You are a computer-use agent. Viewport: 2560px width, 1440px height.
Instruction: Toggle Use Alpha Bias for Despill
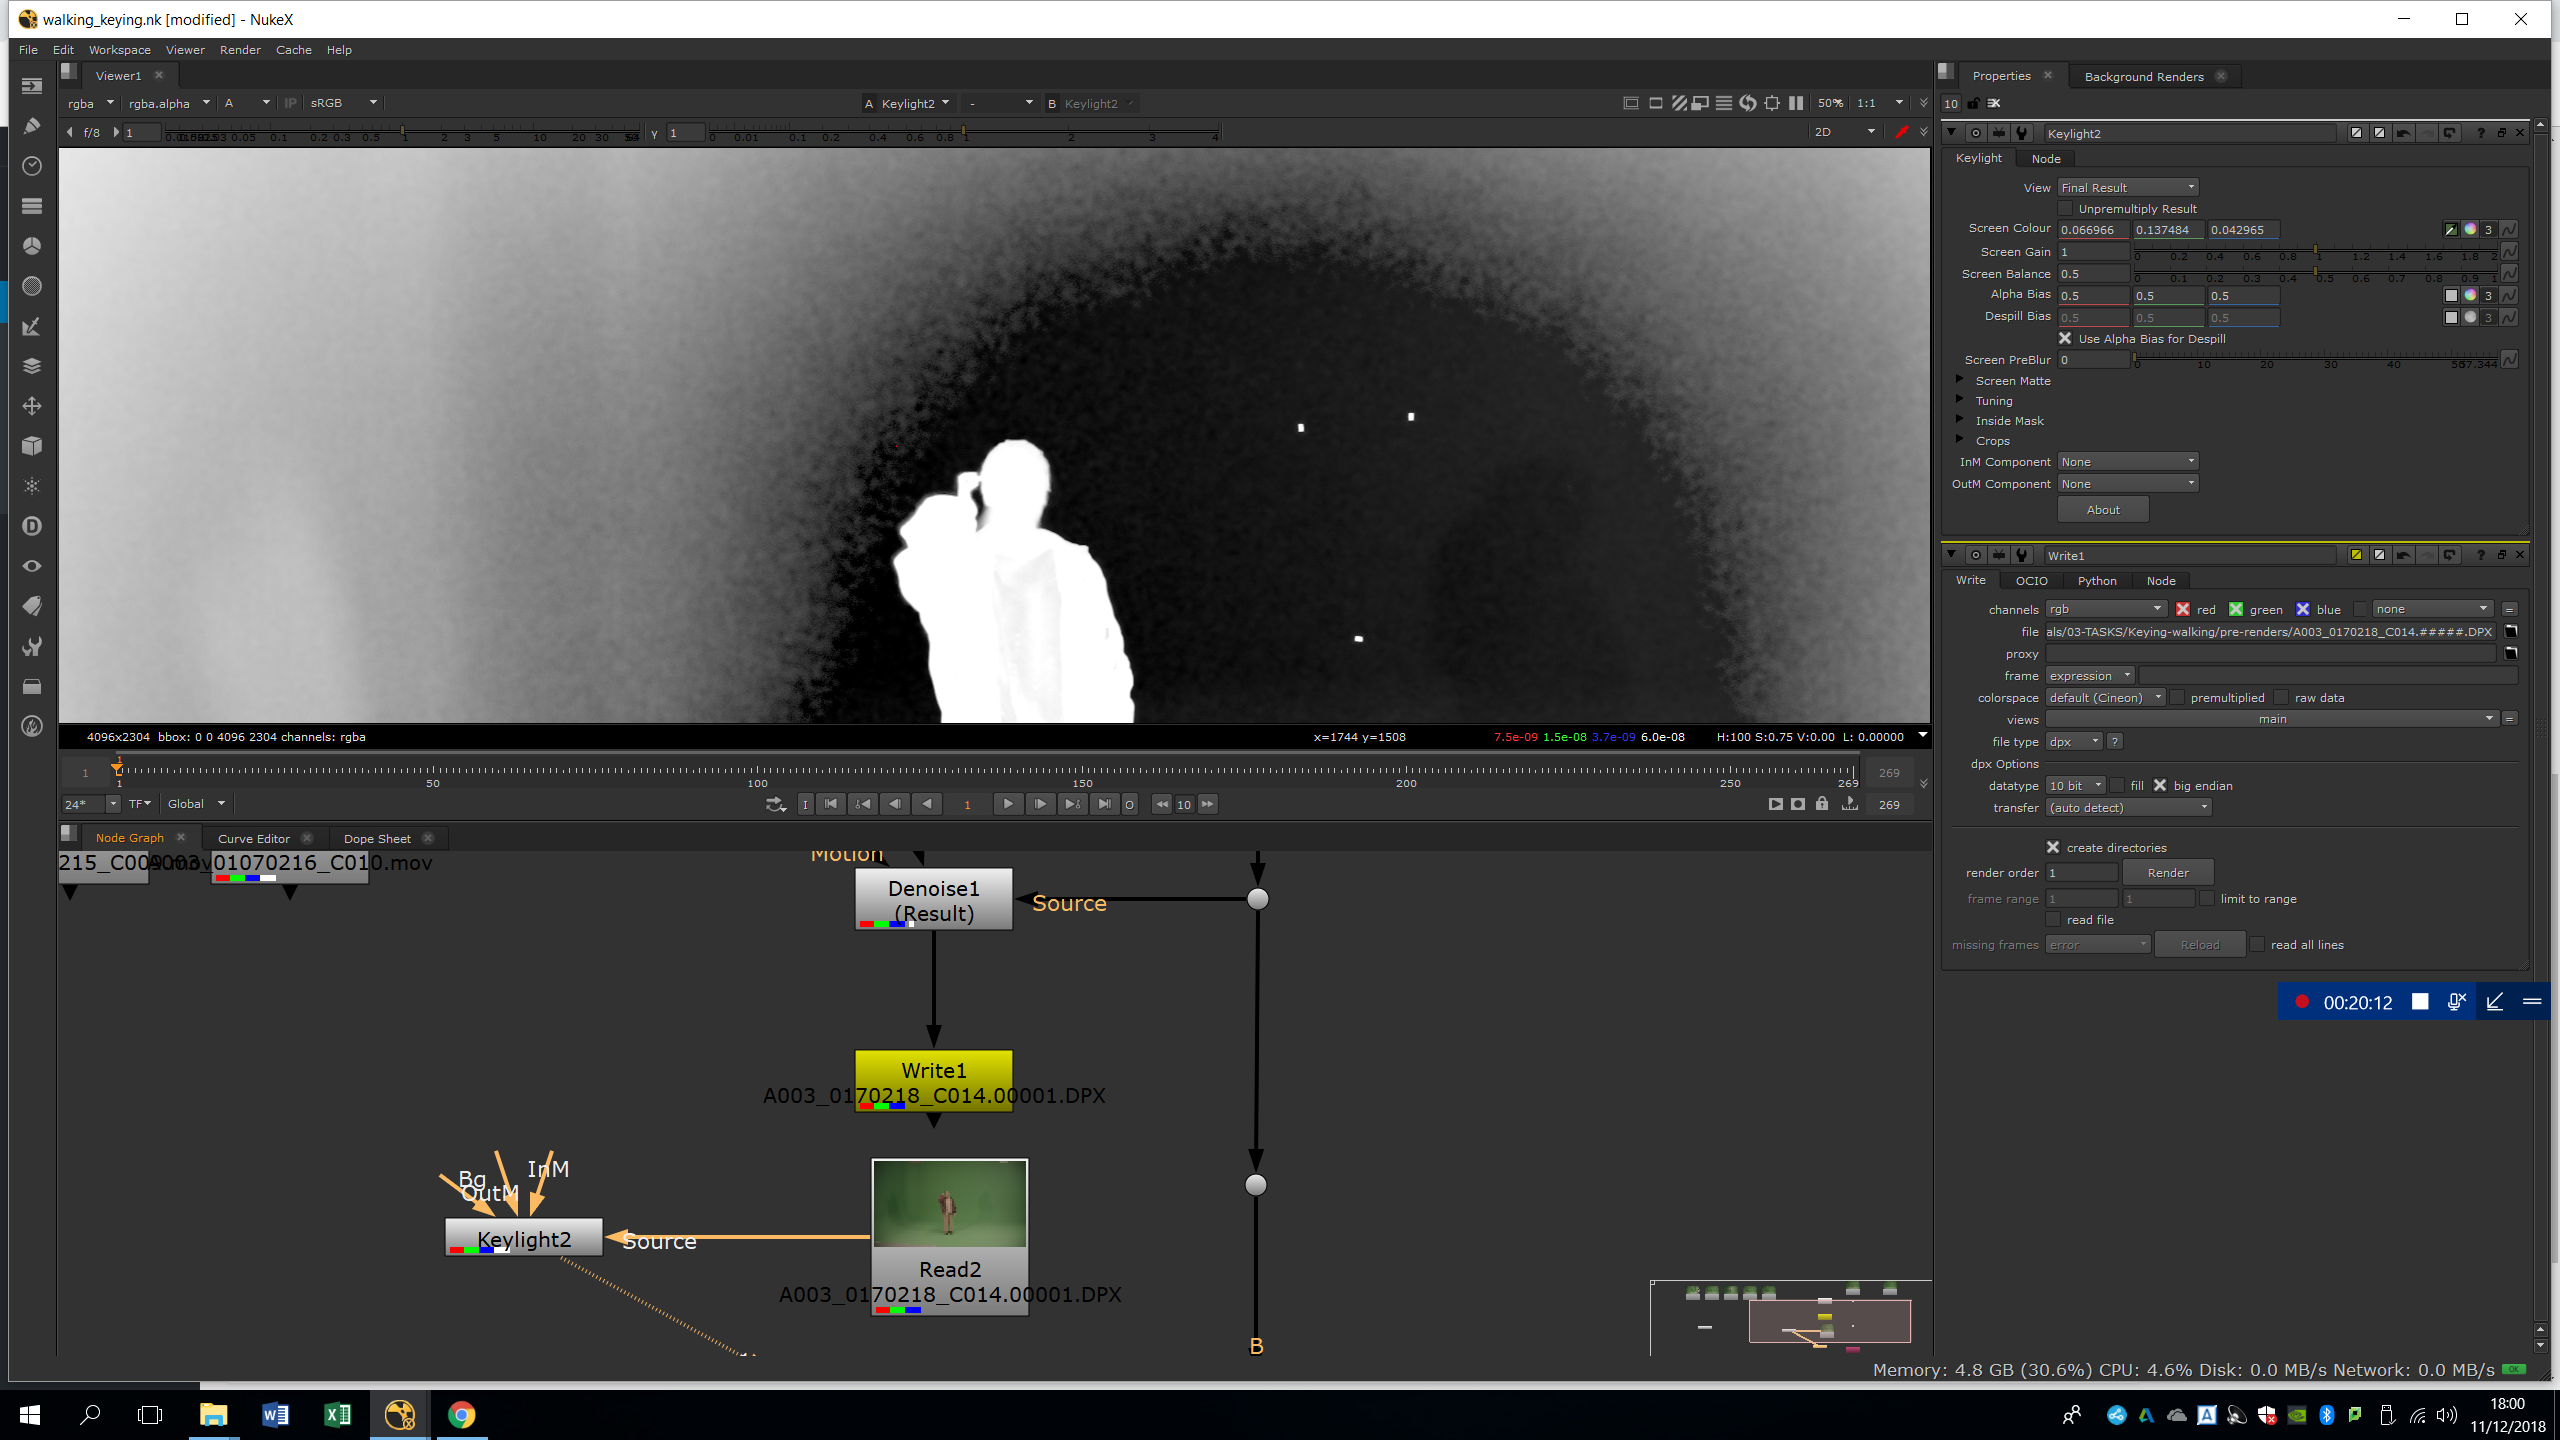(x=2066, y=339)
